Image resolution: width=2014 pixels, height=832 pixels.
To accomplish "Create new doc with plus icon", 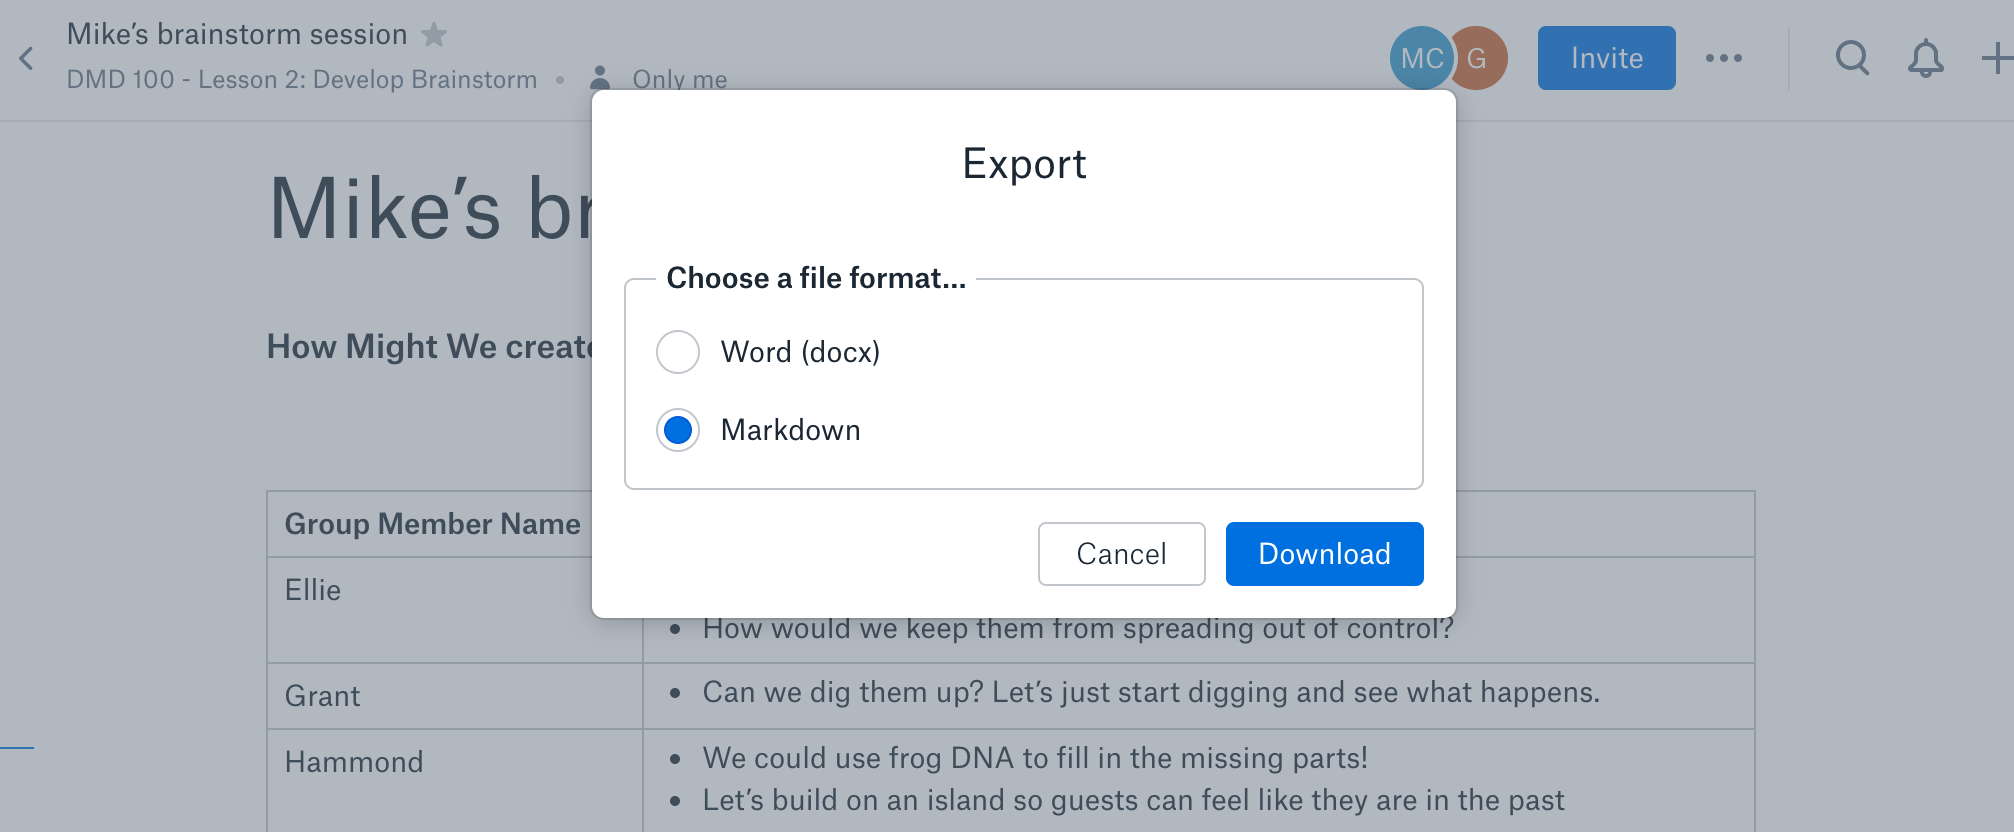I will (1997, 58).
